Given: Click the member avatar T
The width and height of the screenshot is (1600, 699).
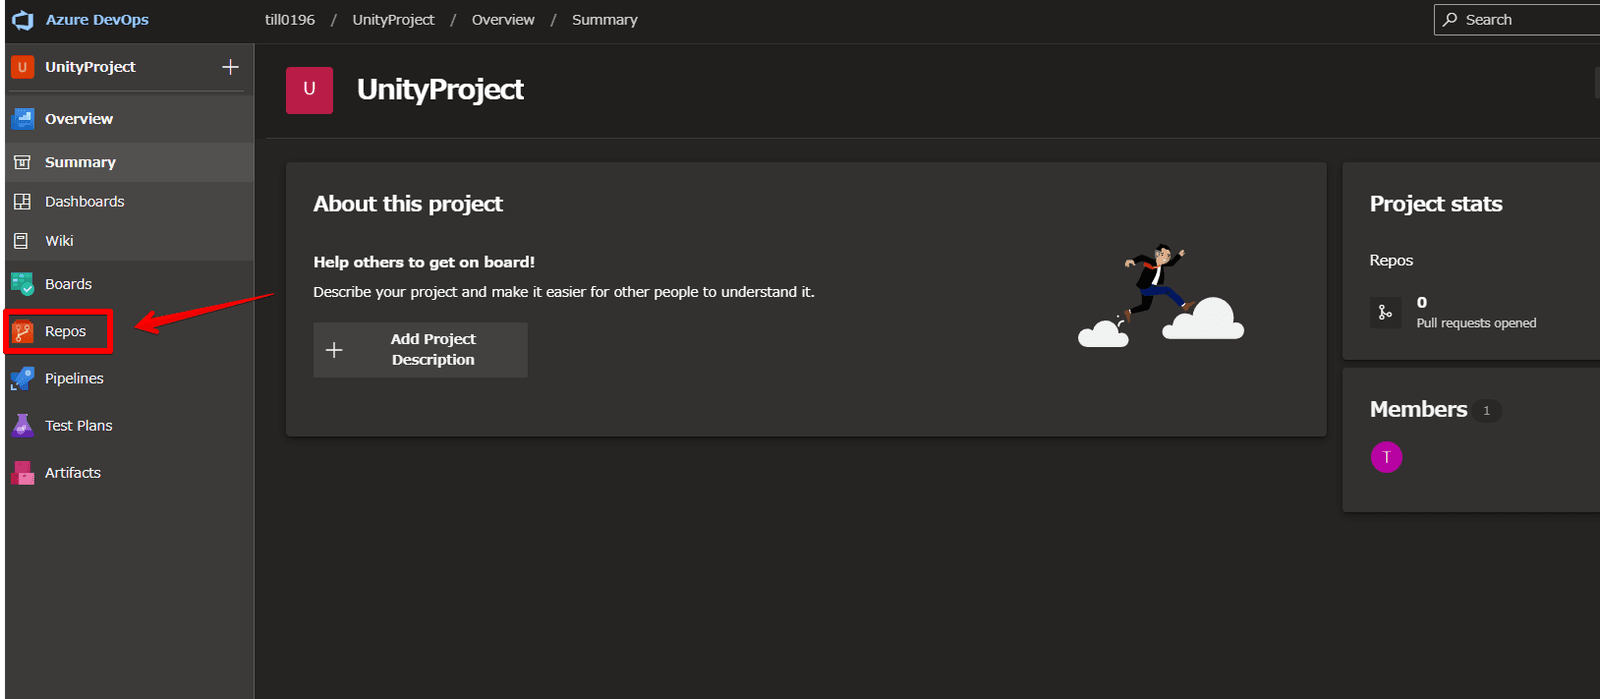Looking at the screenshot, I should (1386, 457).
